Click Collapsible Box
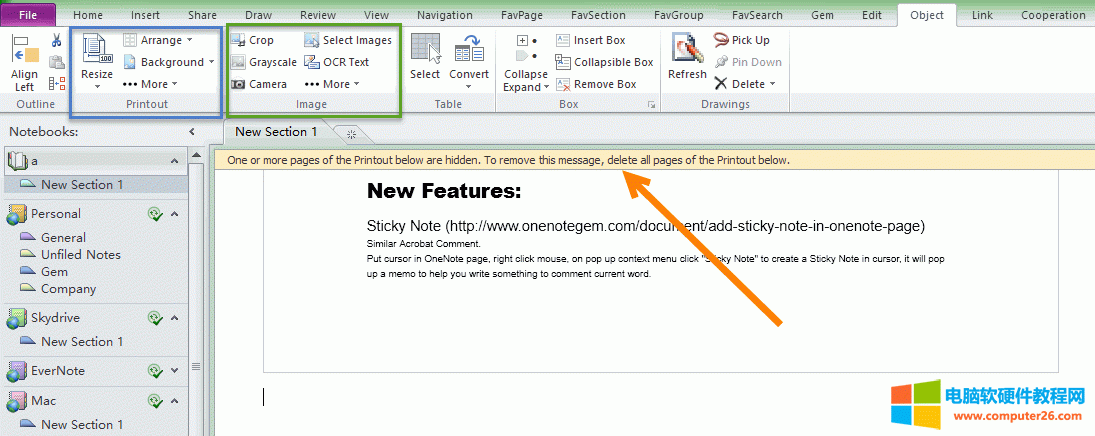 click(605, 62)
